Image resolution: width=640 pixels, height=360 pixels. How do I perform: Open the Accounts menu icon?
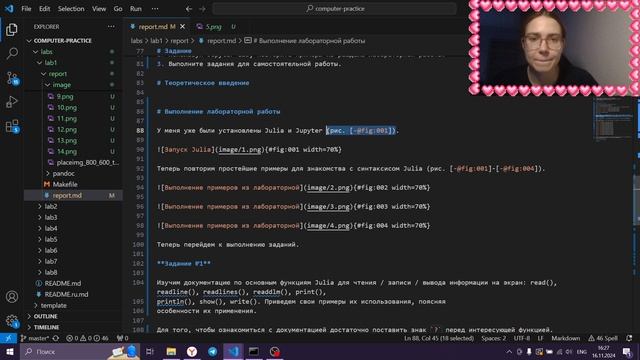[12, 297]
